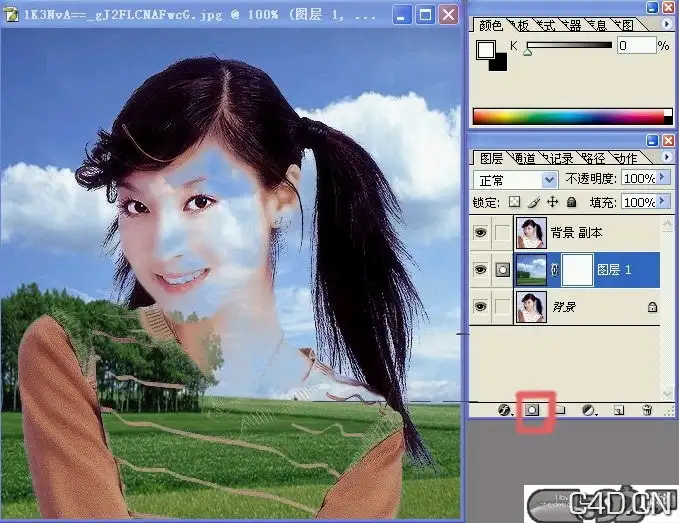The image size is (679, 523).
Task: Click the Create new layer icon
Action: click(x=619, y=410)
